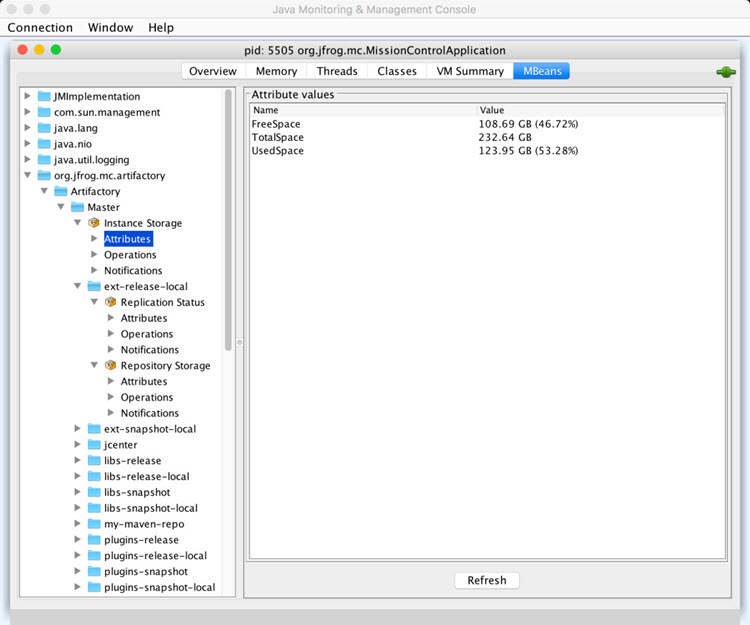Click the tree panel vertical scrollbar

(x=228, y=220)
